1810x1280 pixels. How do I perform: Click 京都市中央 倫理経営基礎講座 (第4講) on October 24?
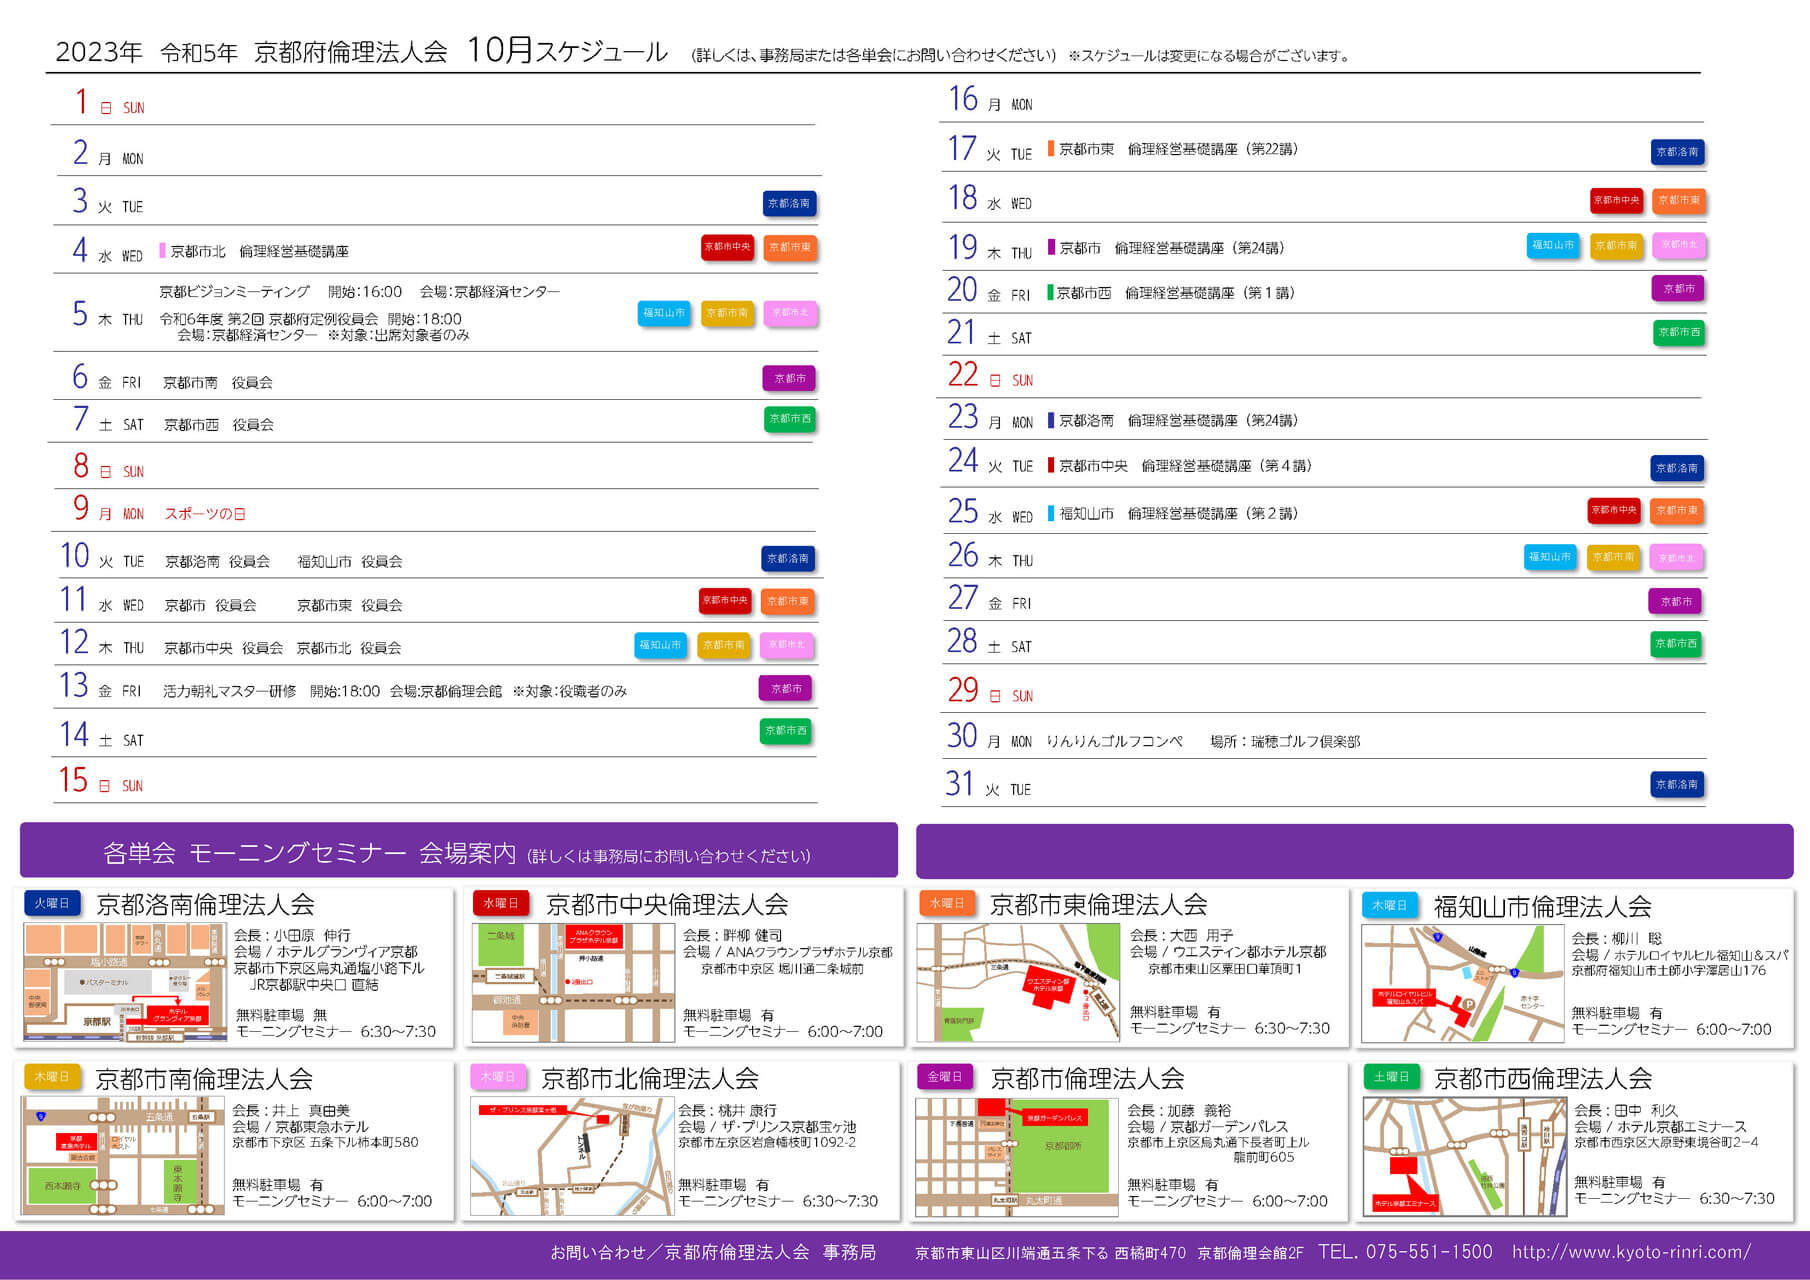pos(1185,466)
